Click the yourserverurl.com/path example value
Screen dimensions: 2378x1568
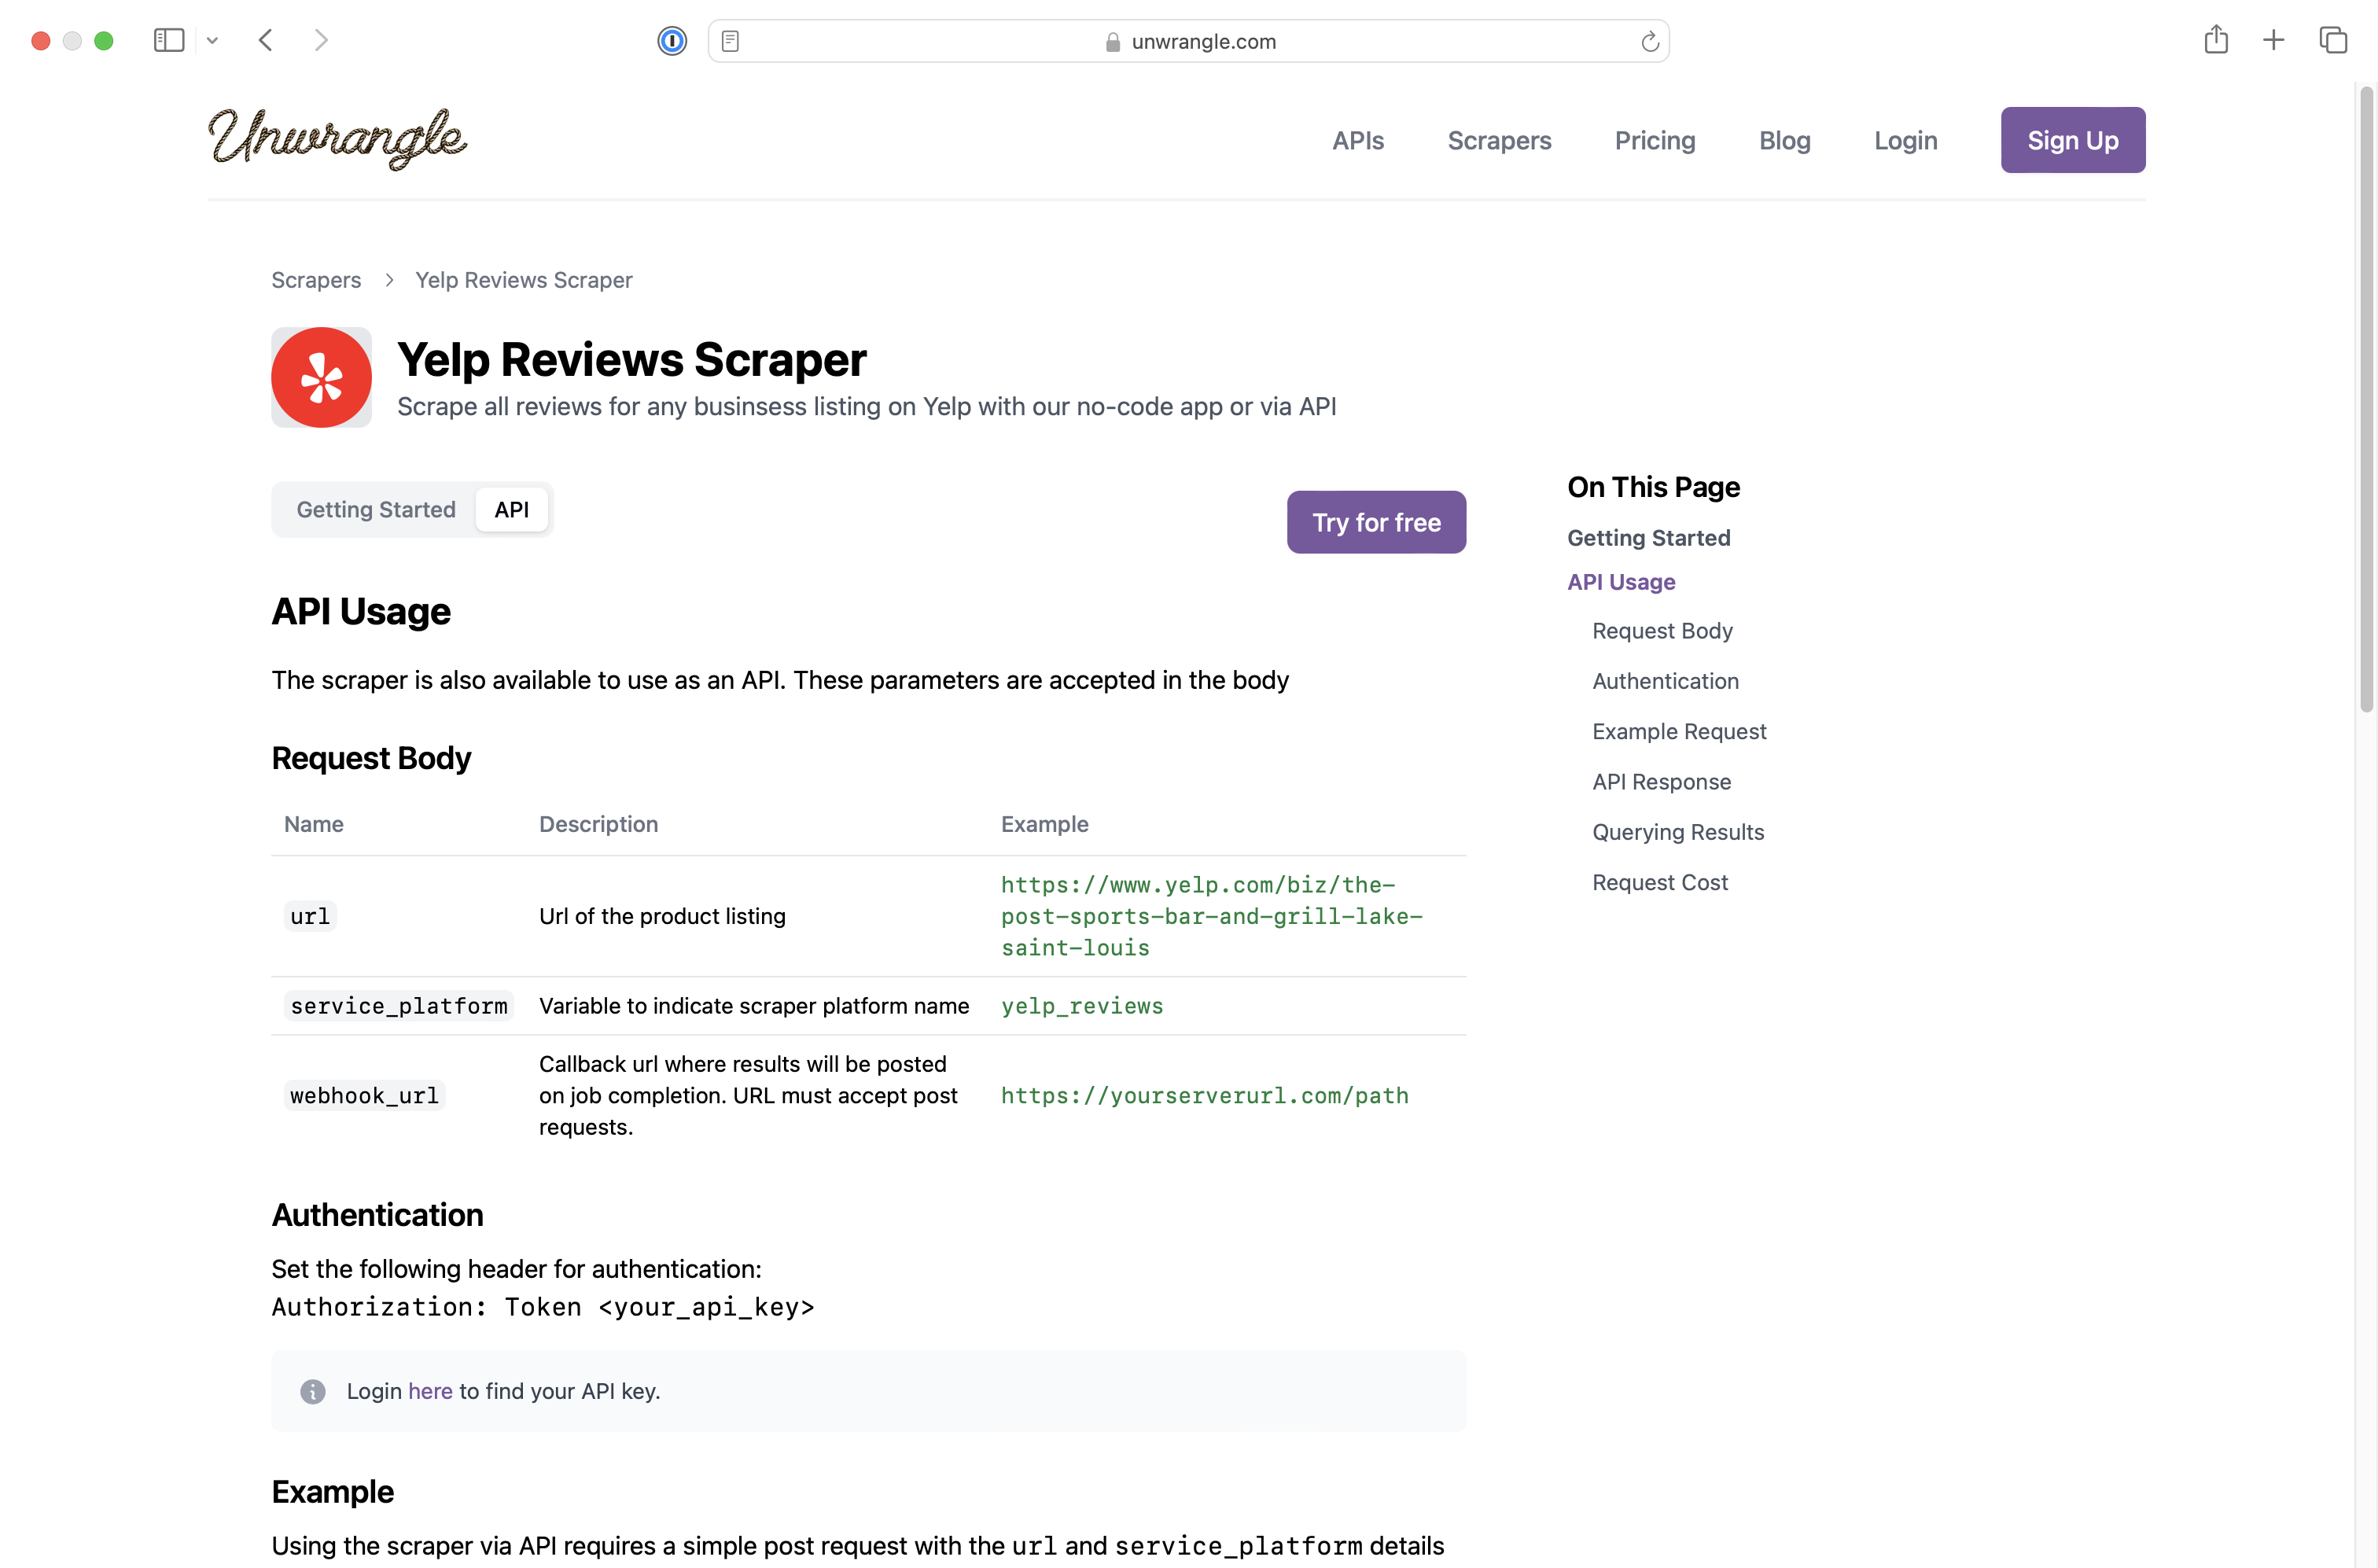point(1204,1095)
